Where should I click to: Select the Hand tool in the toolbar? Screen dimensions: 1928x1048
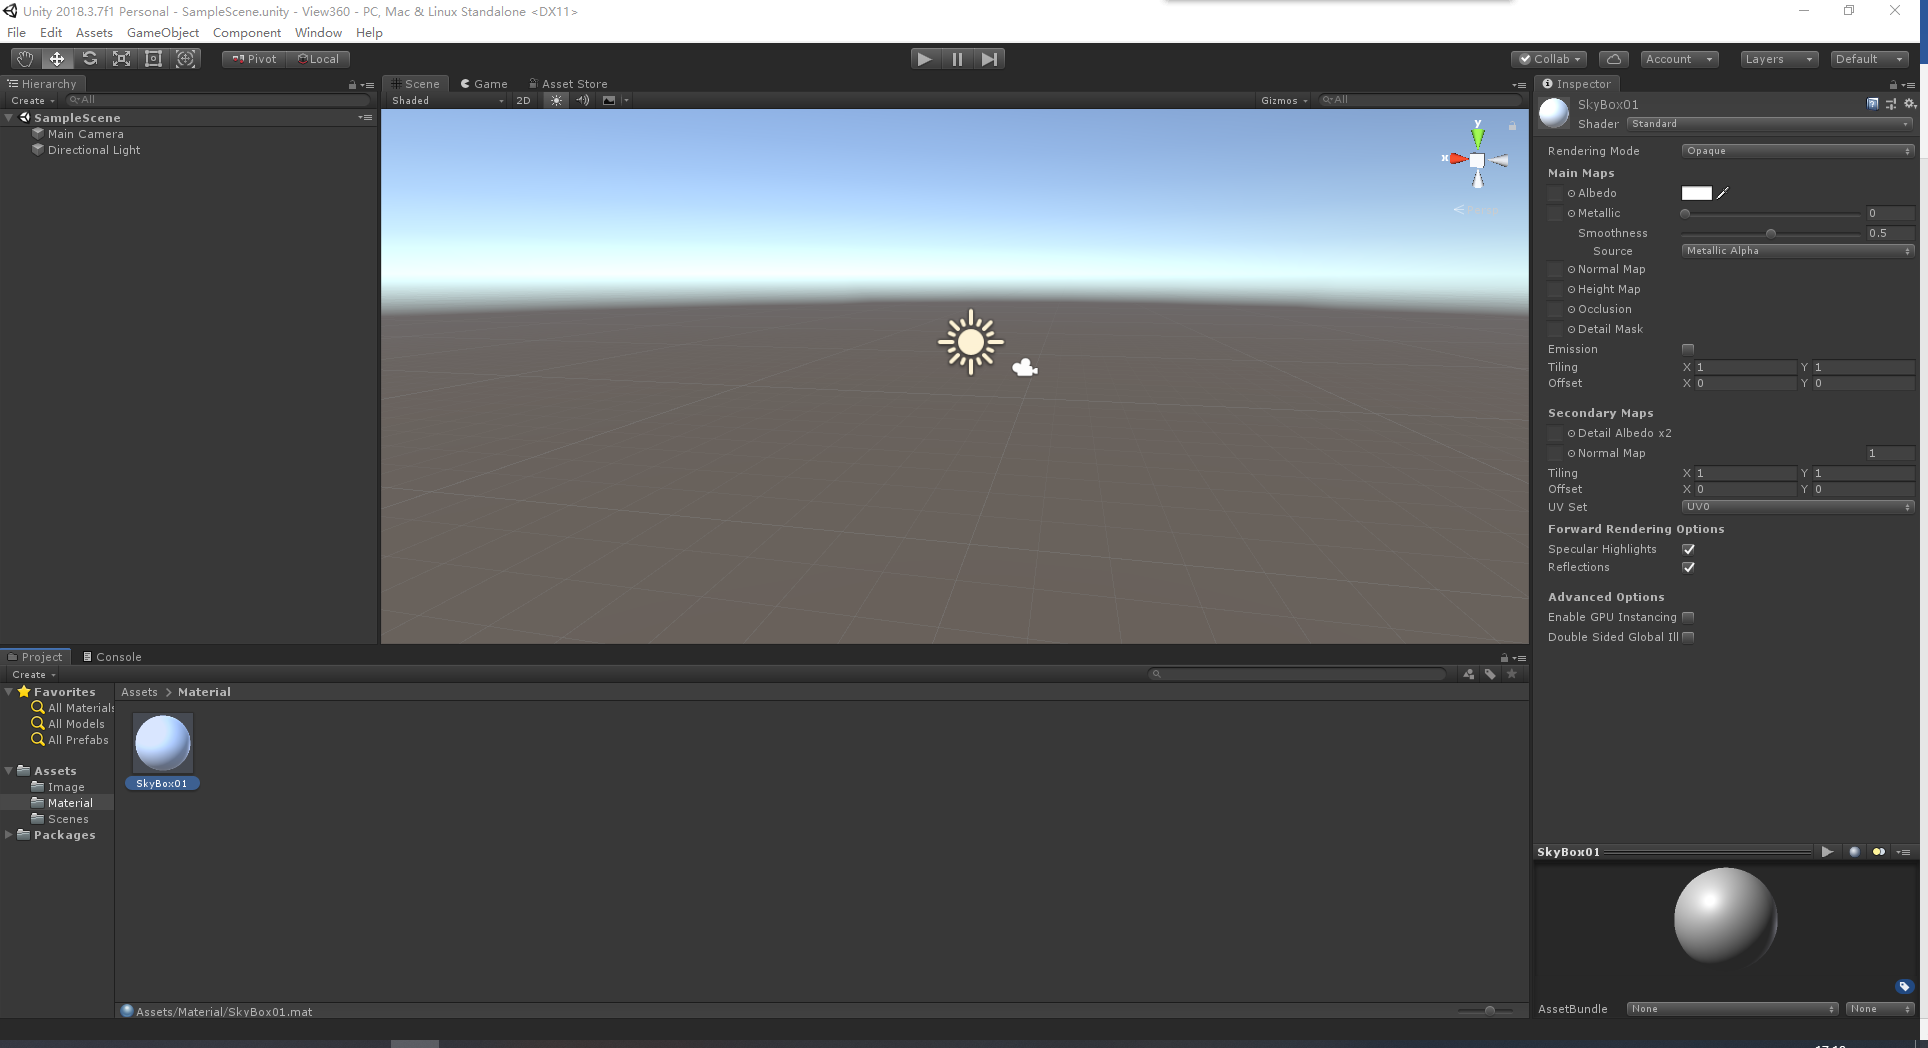click(x=23, y=58)
